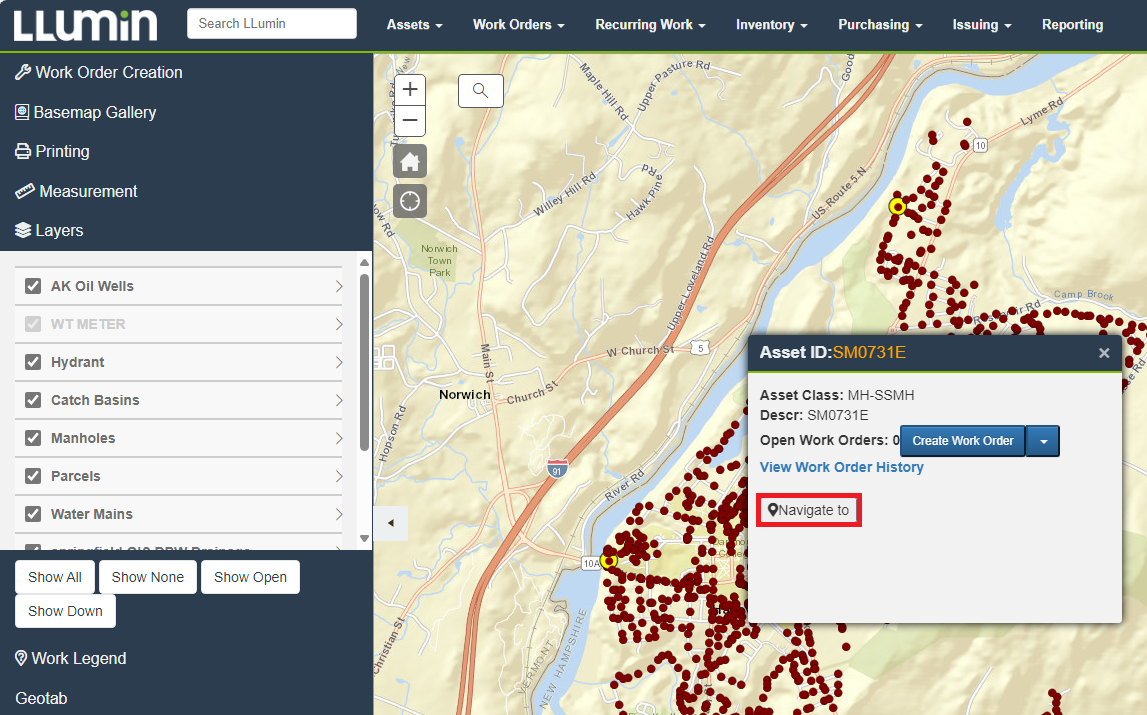This screenshot has height=715, width=1147.
Task: Click the layers list scrollbar
Action: [x=364, y=360]
